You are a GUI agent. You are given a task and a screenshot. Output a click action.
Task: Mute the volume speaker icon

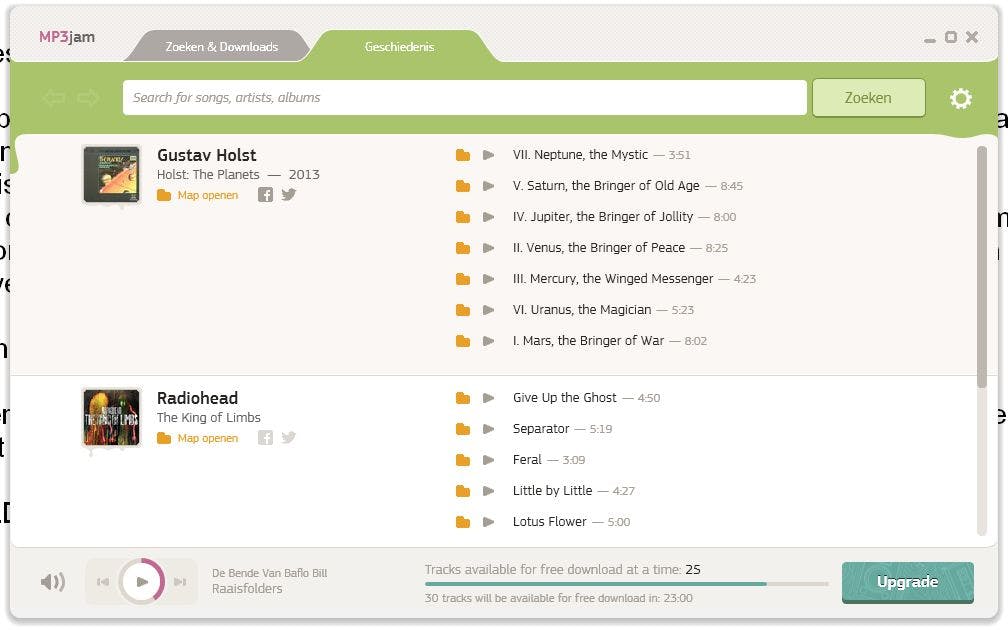tap(52, 582)
